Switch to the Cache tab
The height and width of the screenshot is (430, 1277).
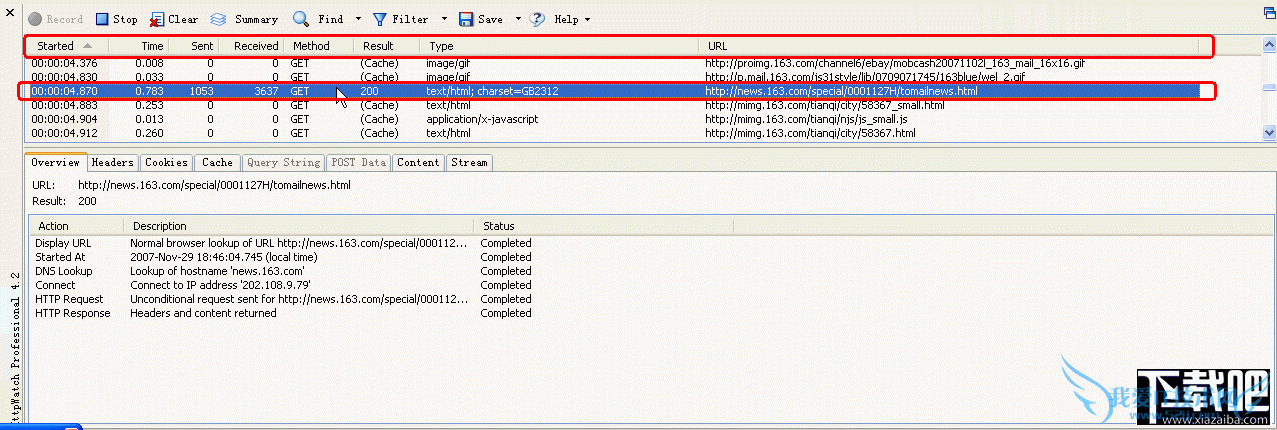pos(217,162)
